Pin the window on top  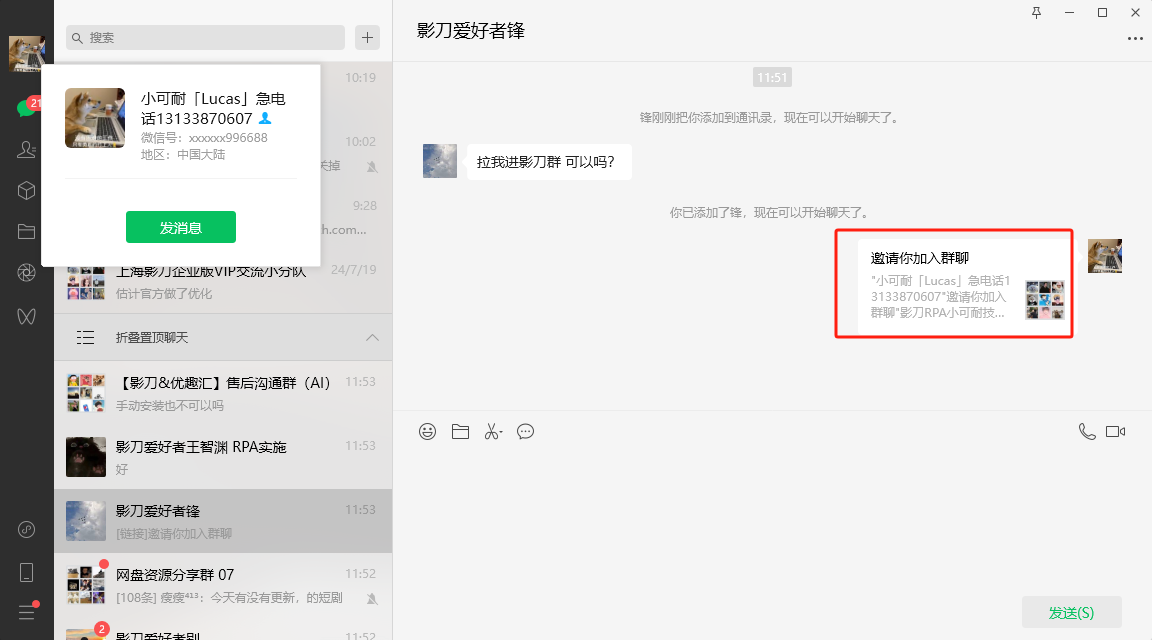[x=1037, y=12]
